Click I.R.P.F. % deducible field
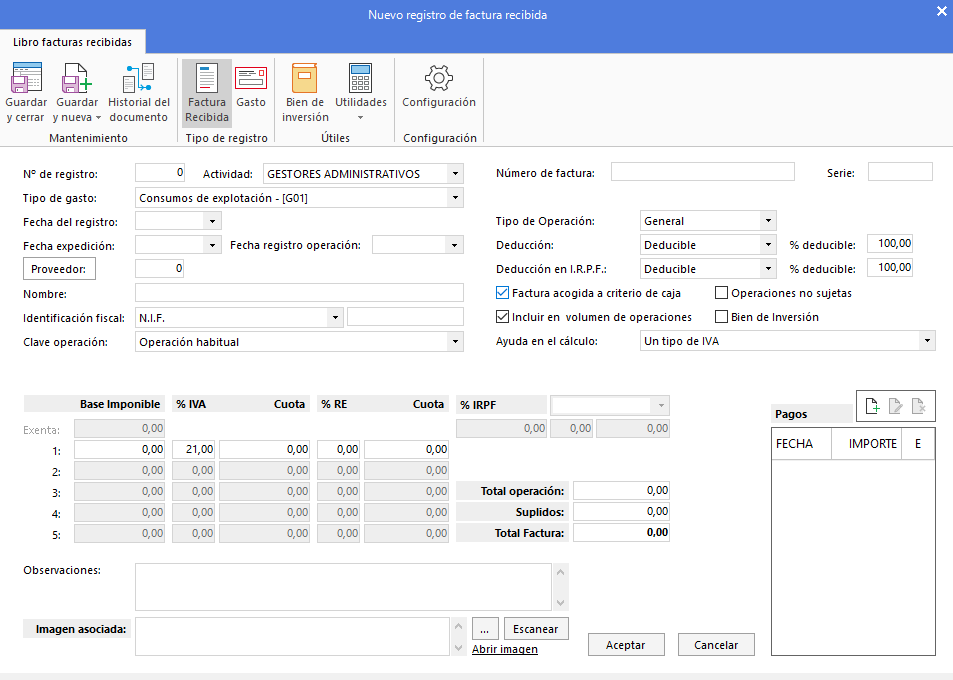The height and width of the screenshot is (680, 953). [x=890, y=267]
